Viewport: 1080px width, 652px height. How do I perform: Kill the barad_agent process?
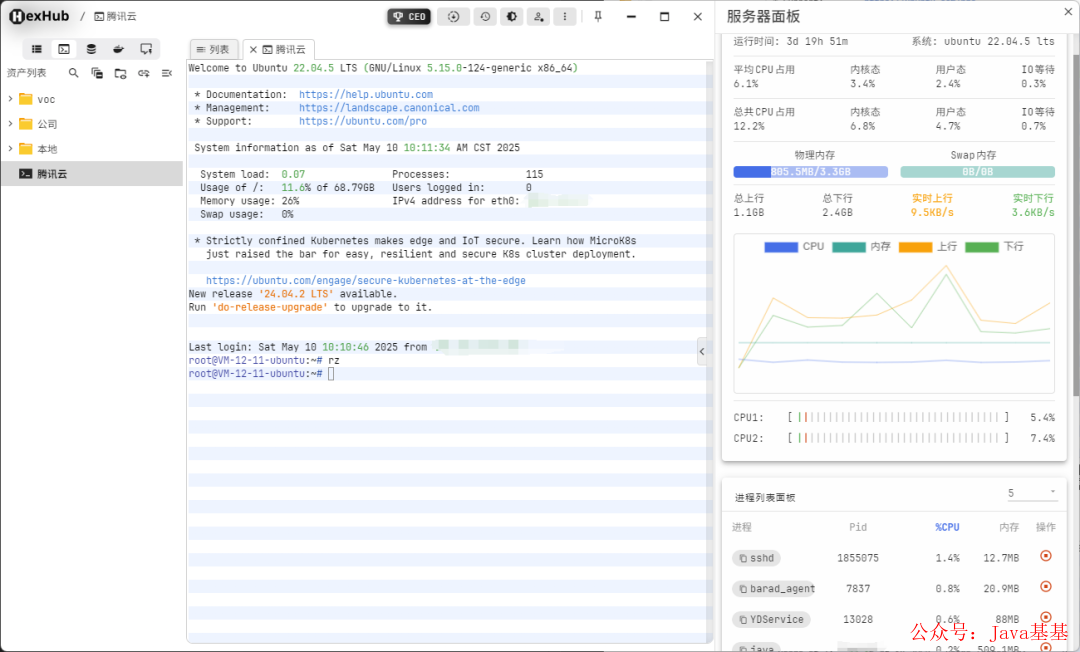pyautogui.click(x=1046, y=587)
